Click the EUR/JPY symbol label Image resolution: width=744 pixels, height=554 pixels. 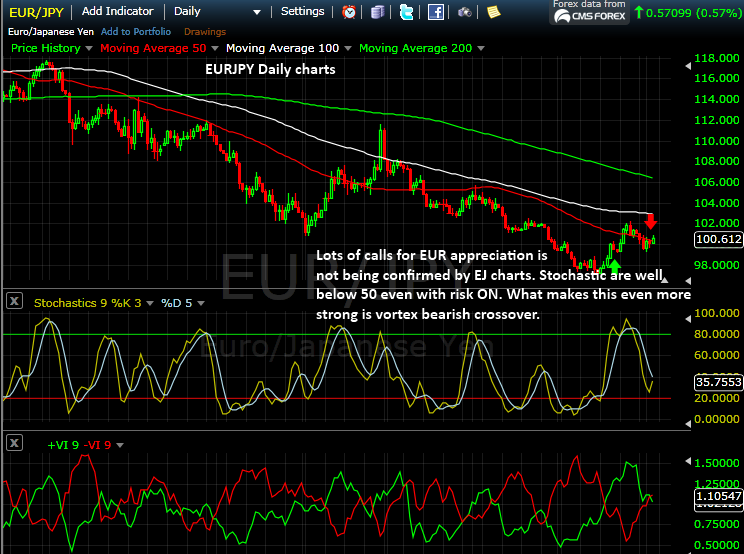(x=36, y=12)
